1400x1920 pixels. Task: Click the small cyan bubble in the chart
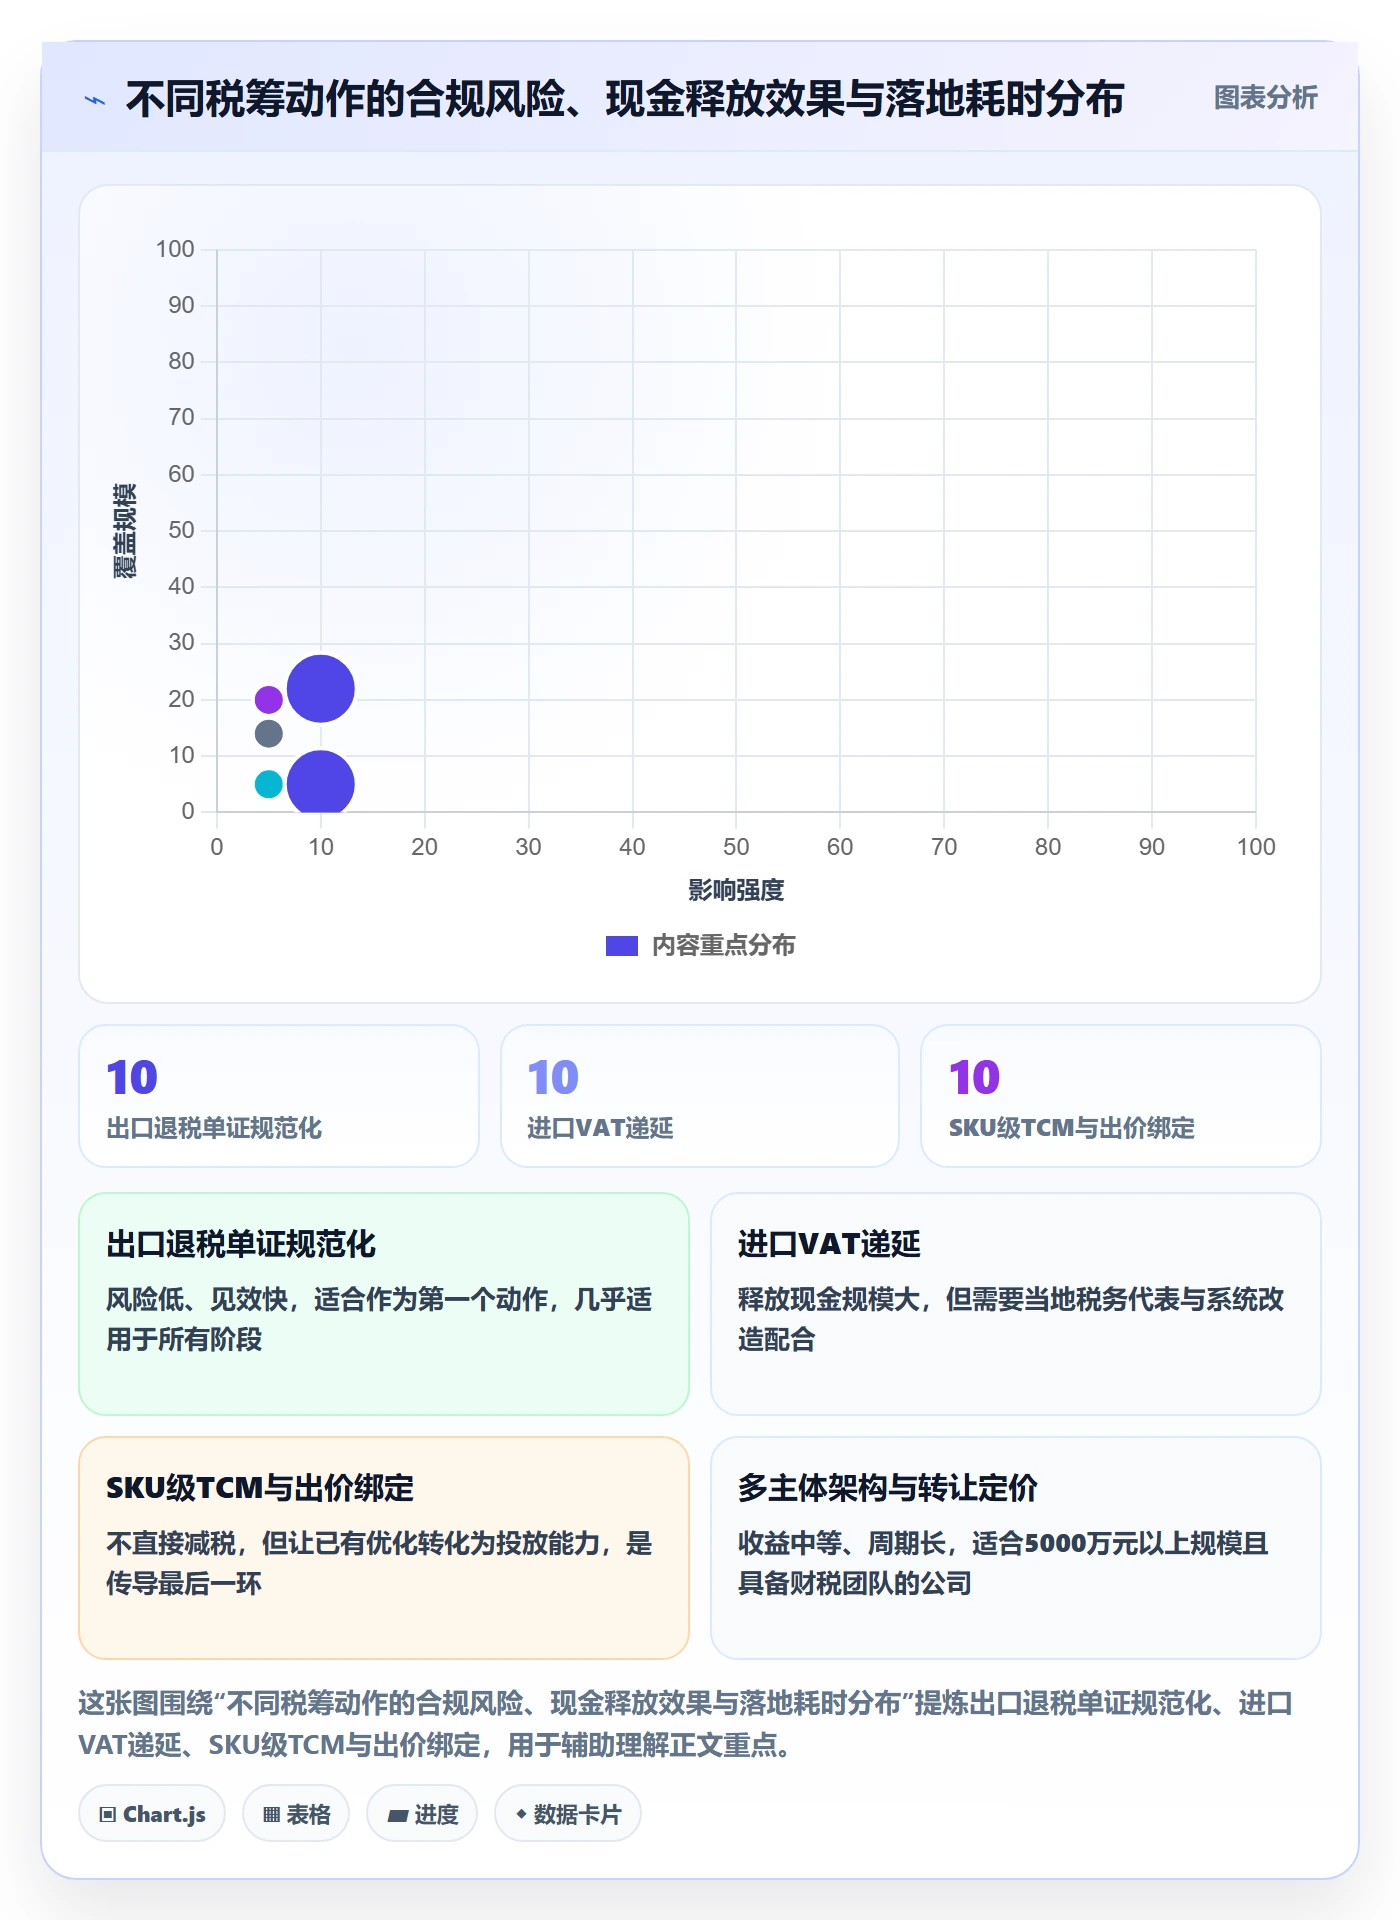coord(269,784)
